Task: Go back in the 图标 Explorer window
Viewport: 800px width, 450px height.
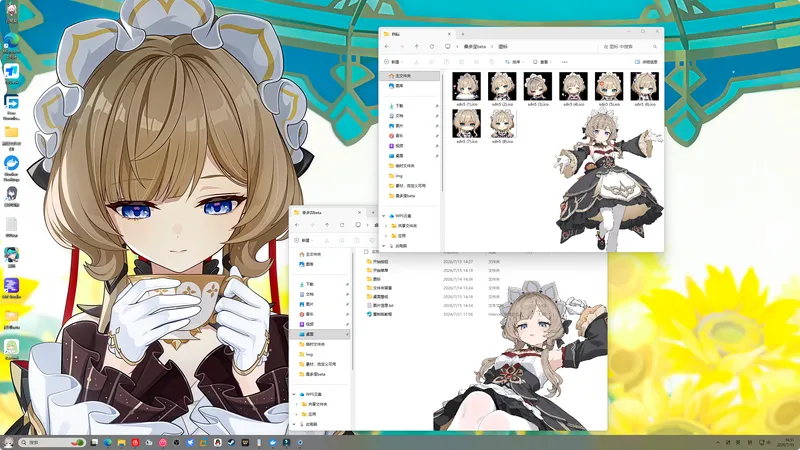Action: tap(387, 46)
